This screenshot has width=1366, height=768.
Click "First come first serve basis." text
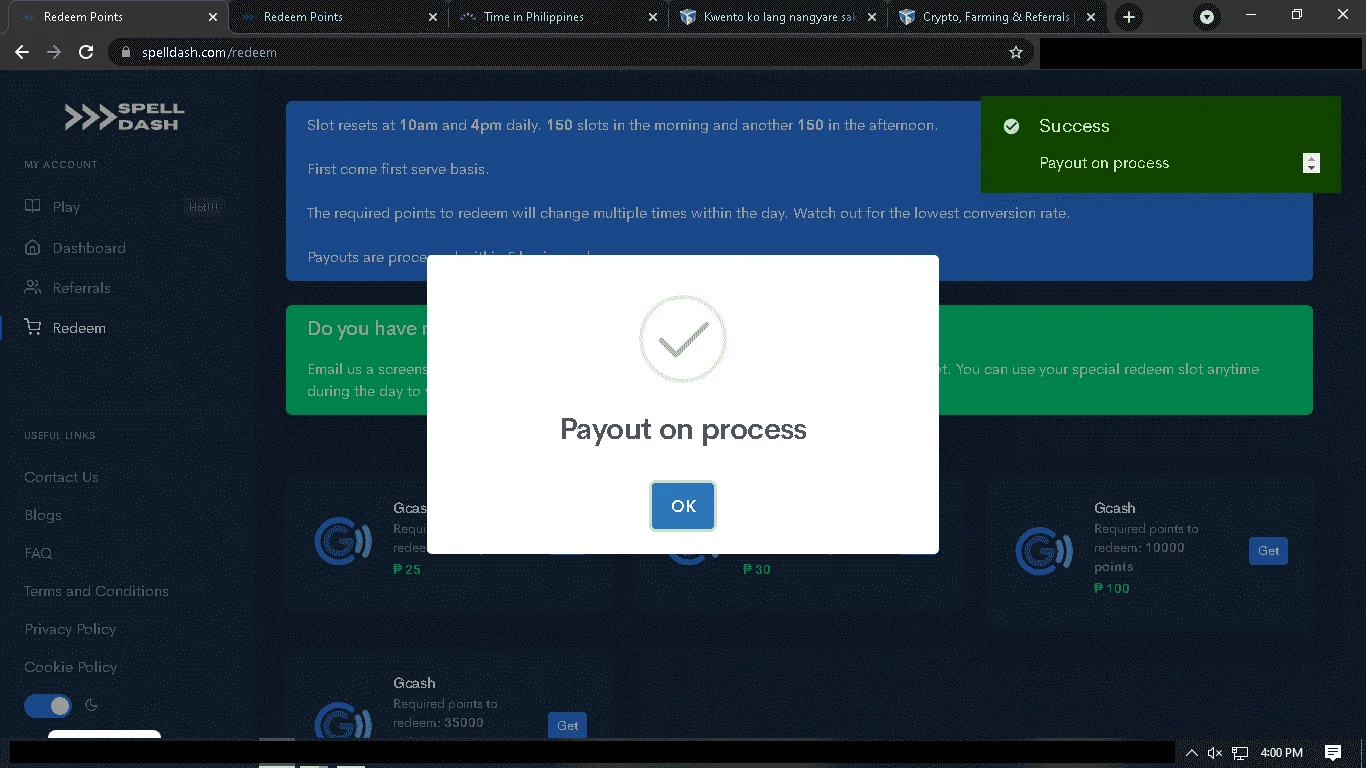(398, 169)
